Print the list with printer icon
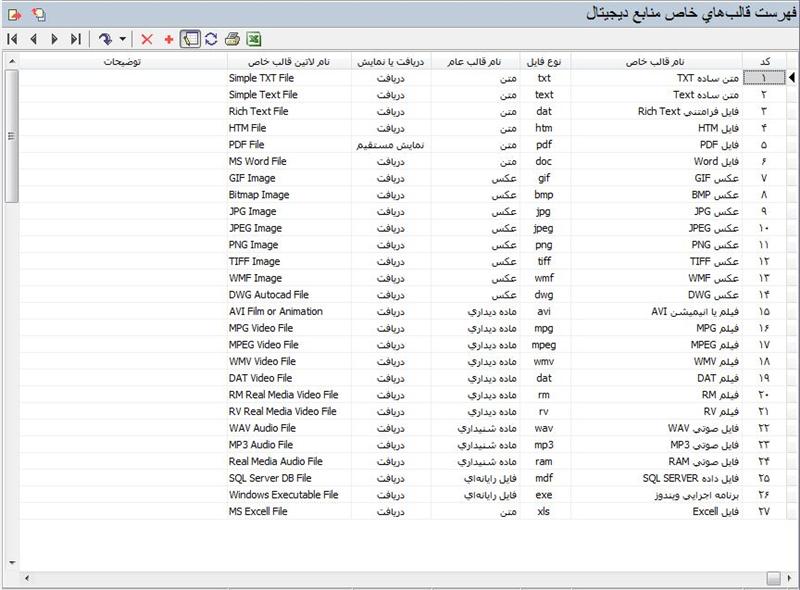This screenshot has width=800, height=590. click(x=233, y=39)
